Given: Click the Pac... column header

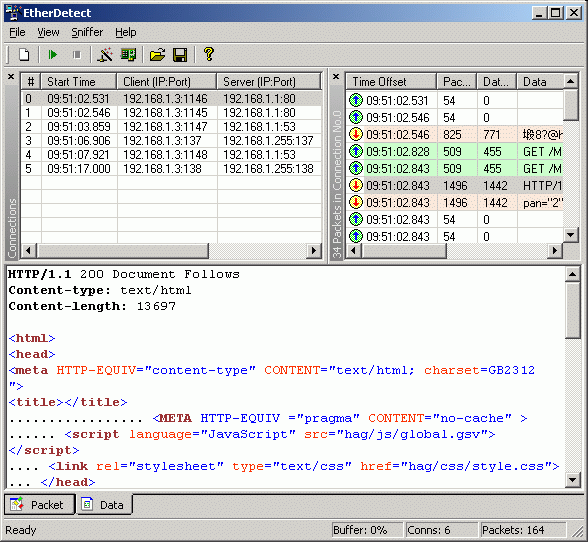Looking at the screenshot, I should pos(457,81).
